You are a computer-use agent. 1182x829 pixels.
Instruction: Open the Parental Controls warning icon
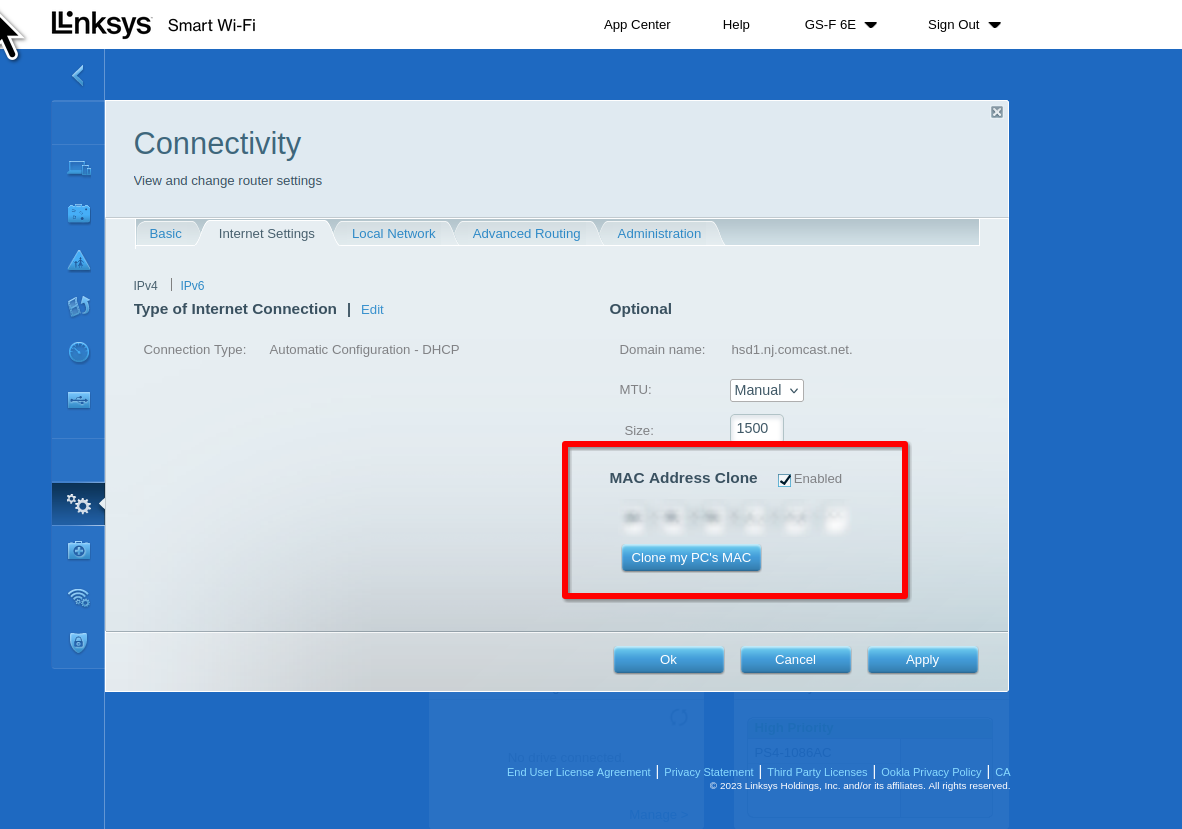click(78, 260)
